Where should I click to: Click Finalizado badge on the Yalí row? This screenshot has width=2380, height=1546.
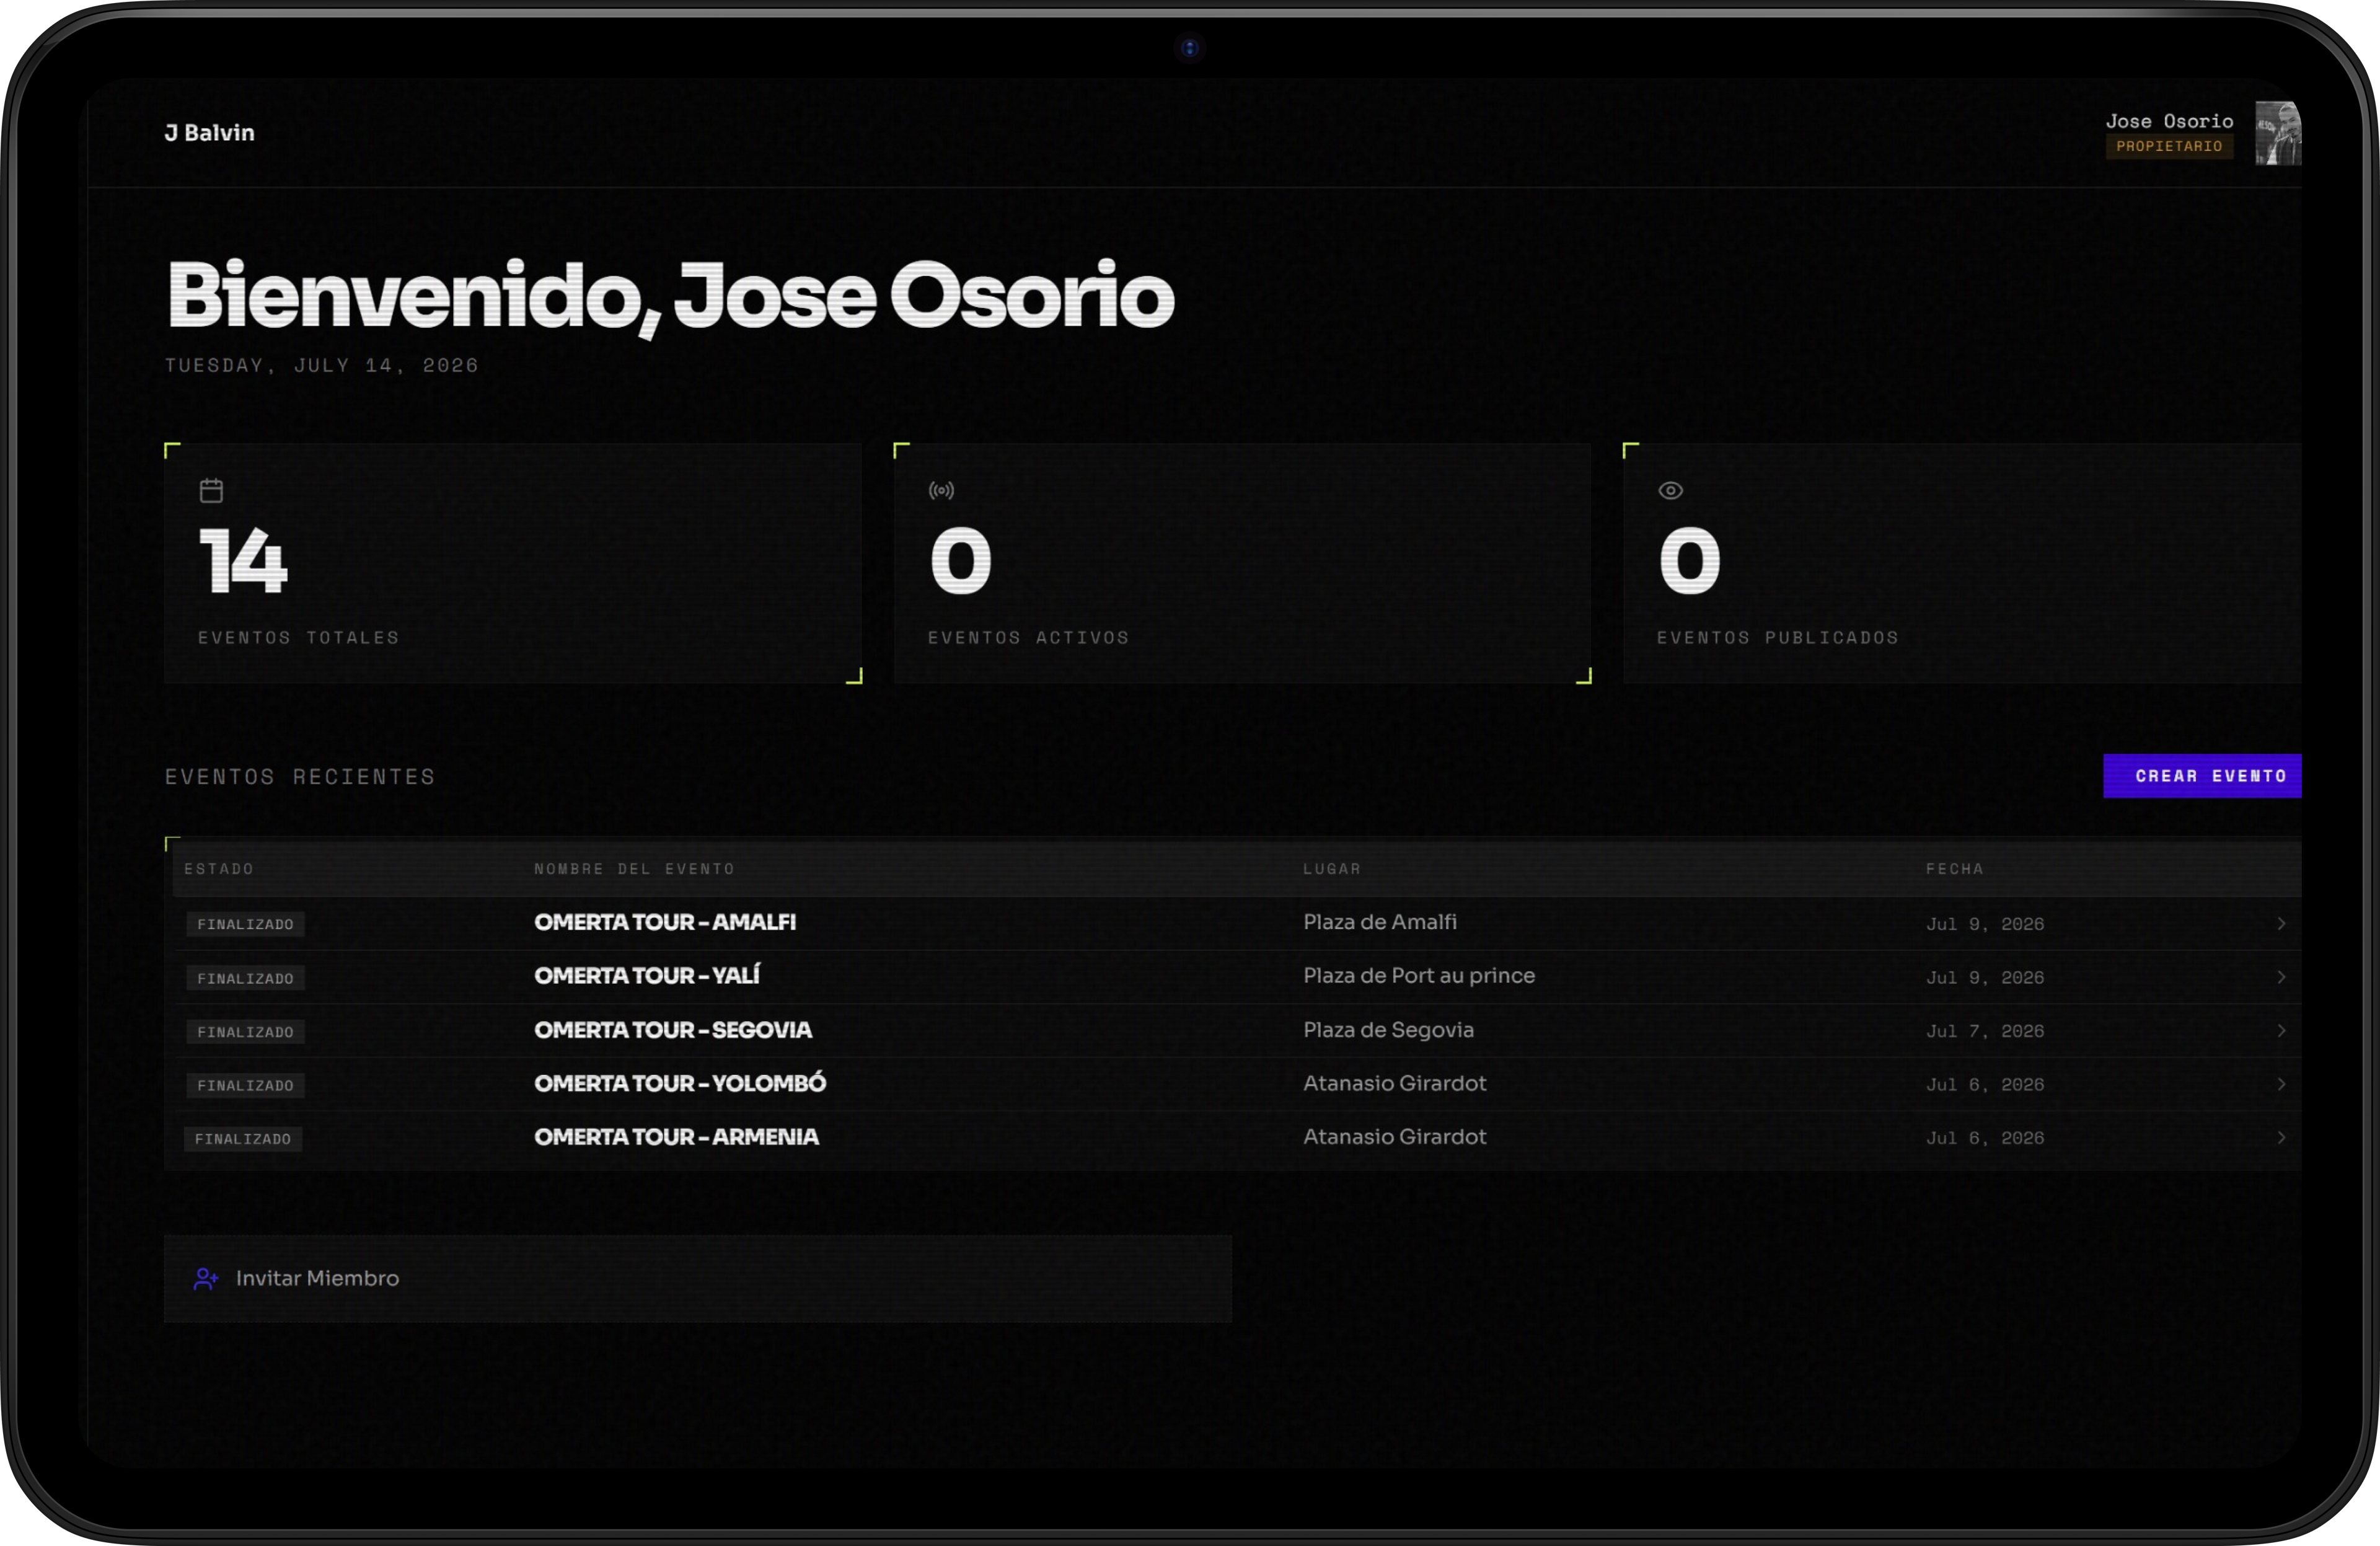pyautogui.click(x=245, y=978)
